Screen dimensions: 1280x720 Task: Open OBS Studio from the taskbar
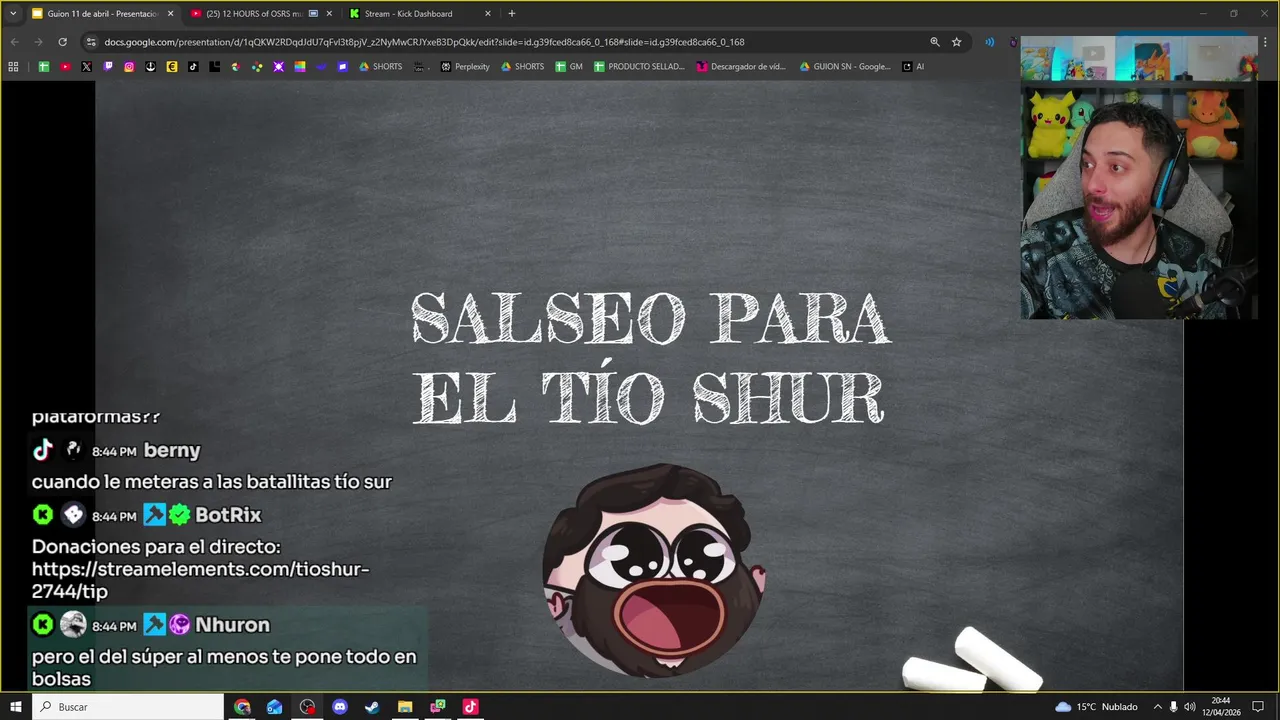pos(307,707)
